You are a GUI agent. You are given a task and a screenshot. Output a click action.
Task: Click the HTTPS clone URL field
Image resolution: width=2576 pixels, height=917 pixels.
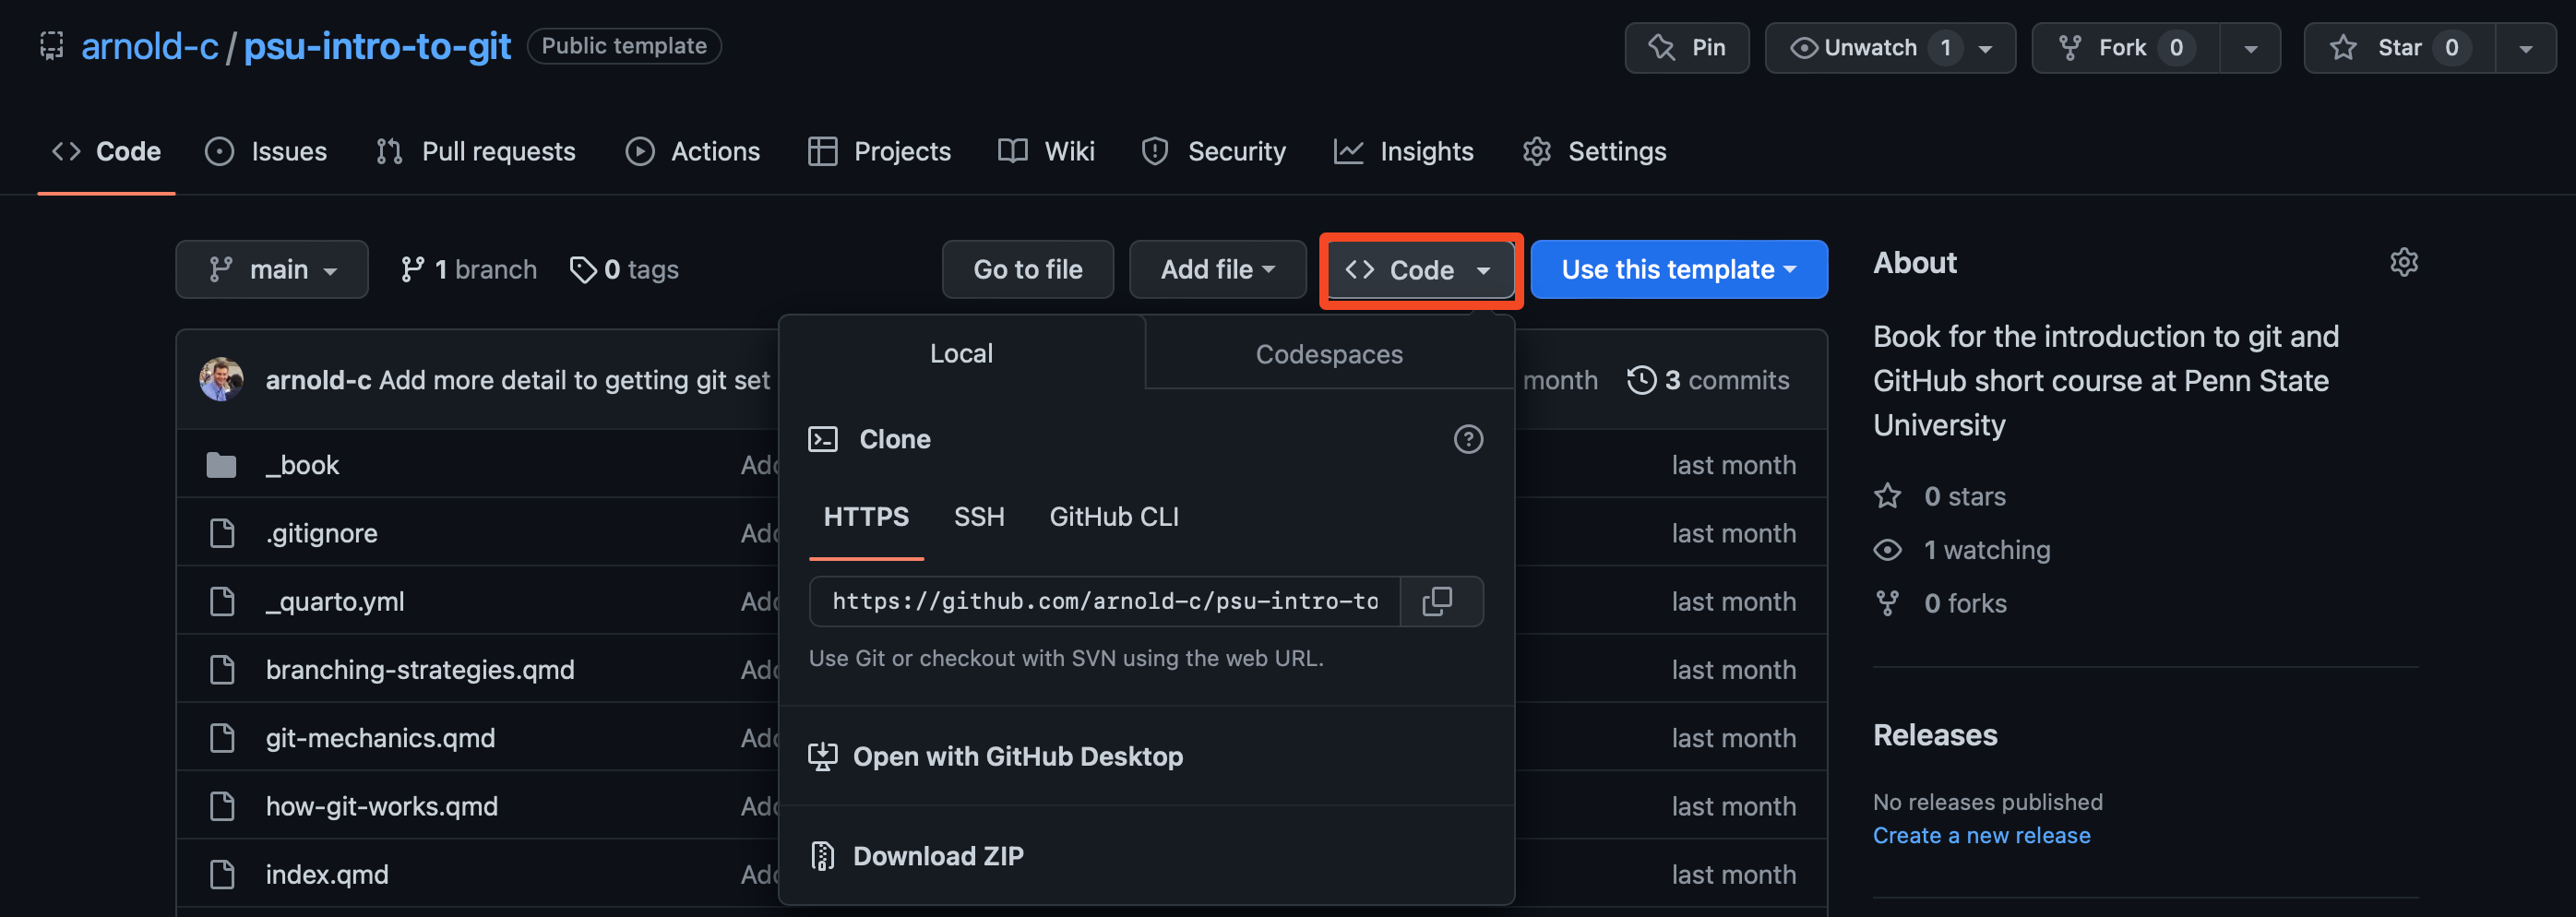1104,601
